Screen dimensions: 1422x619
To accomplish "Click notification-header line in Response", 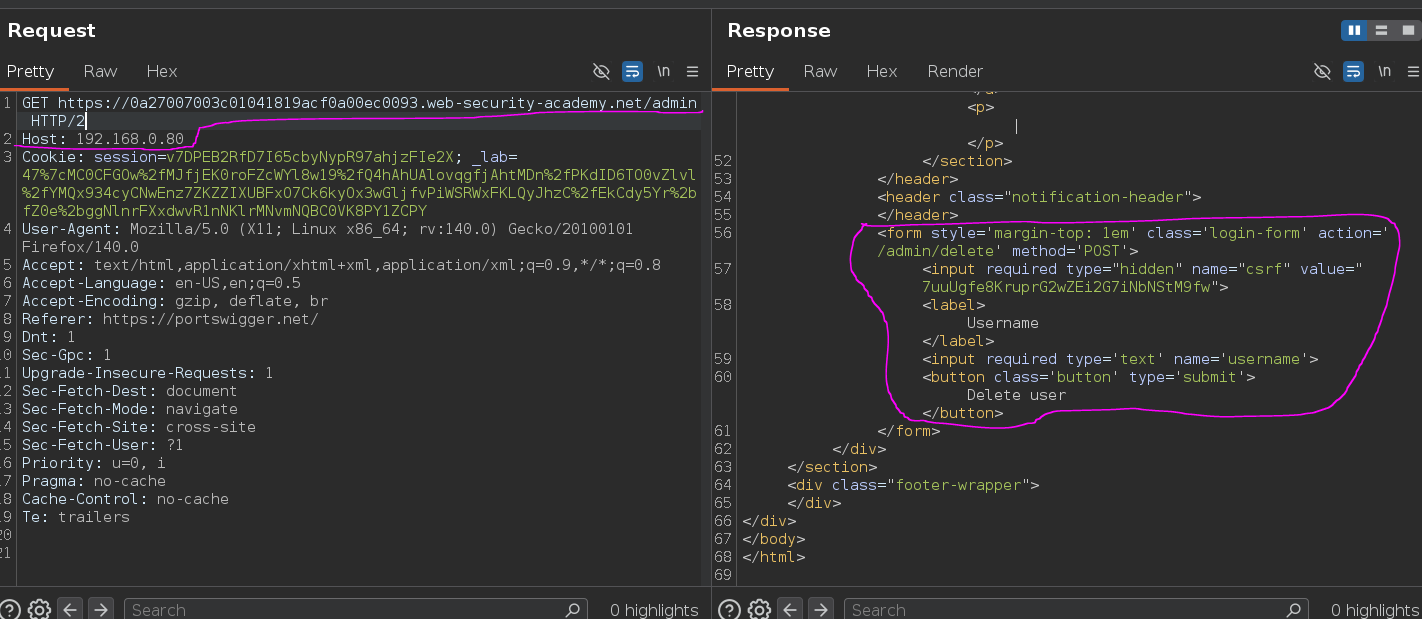I will pos(1039,197).
